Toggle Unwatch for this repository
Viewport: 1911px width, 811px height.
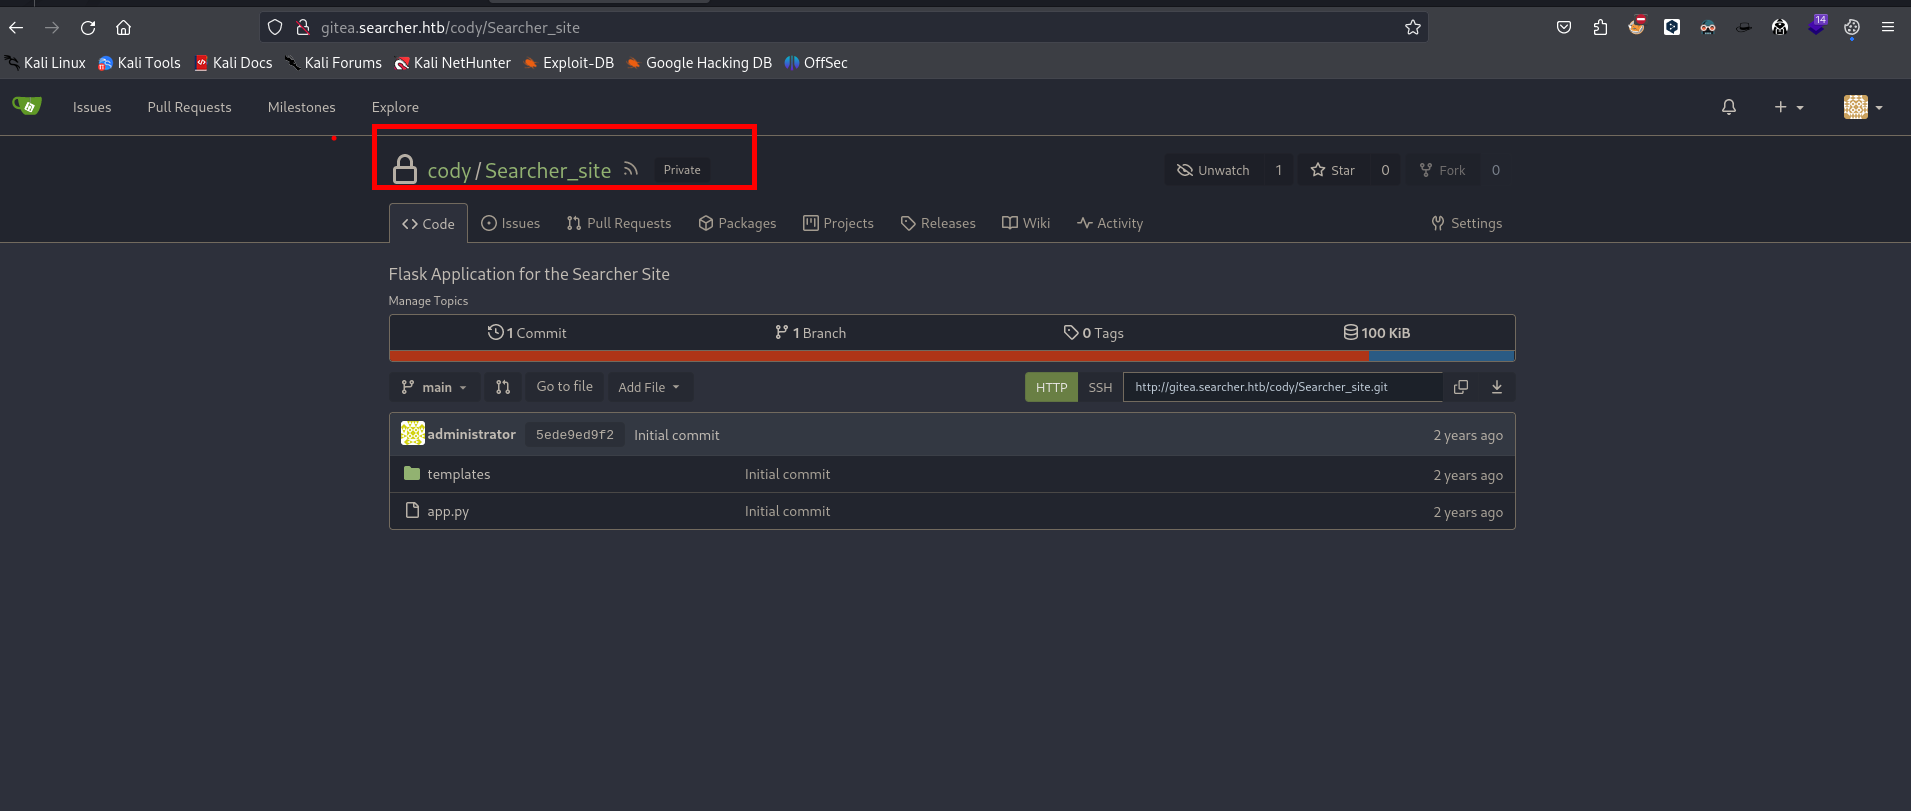coord(1213,170)
